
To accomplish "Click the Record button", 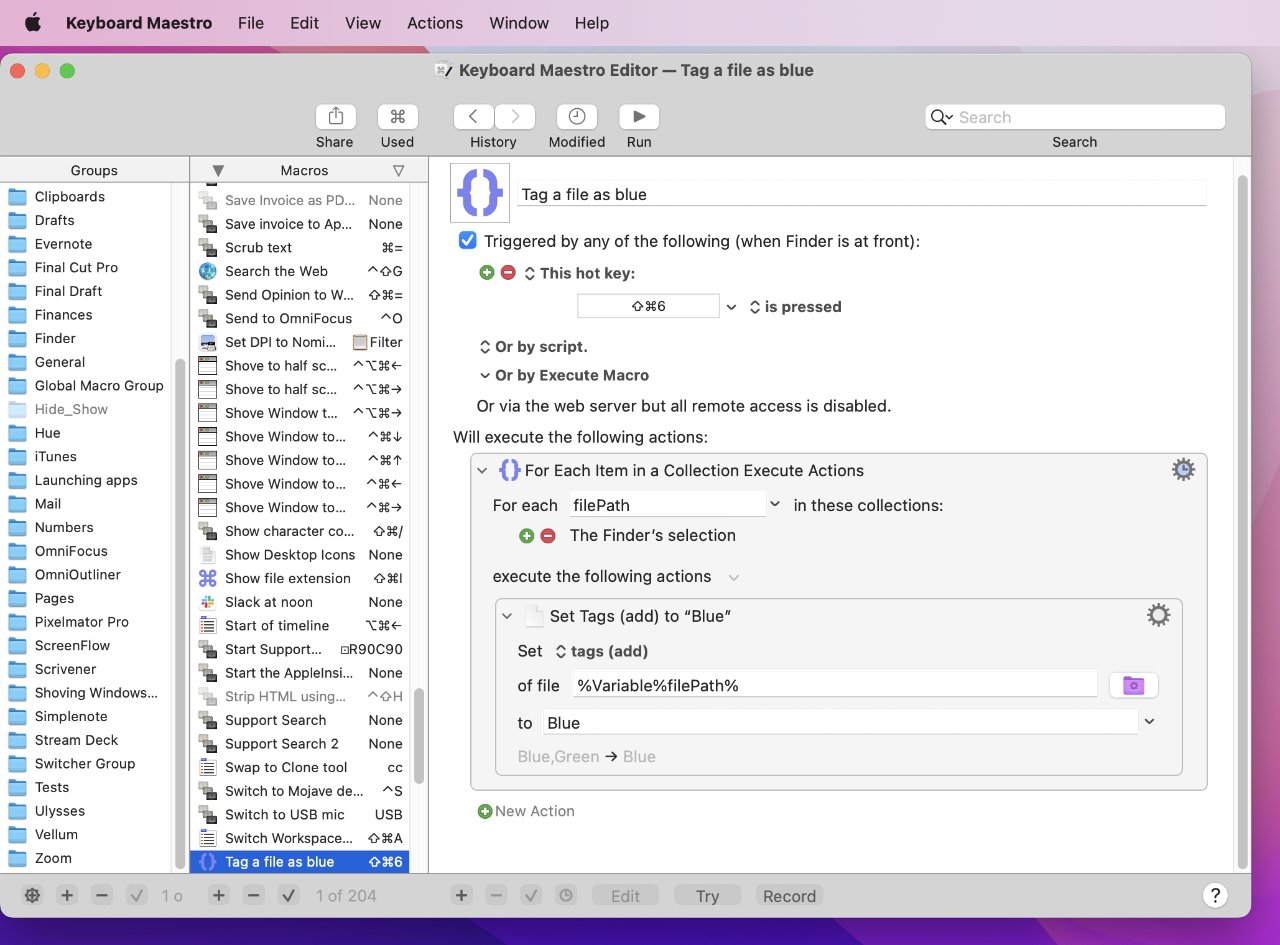I will point(789,896).
